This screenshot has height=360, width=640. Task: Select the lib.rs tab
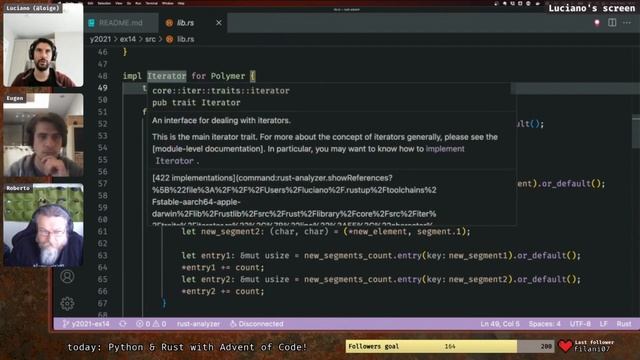pos(193,23)
